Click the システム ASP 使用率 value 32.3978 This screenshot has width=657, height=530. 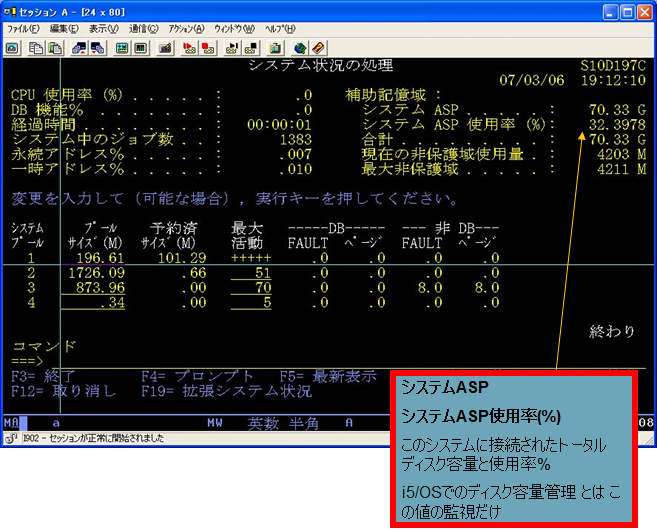(x=617, y=125)
